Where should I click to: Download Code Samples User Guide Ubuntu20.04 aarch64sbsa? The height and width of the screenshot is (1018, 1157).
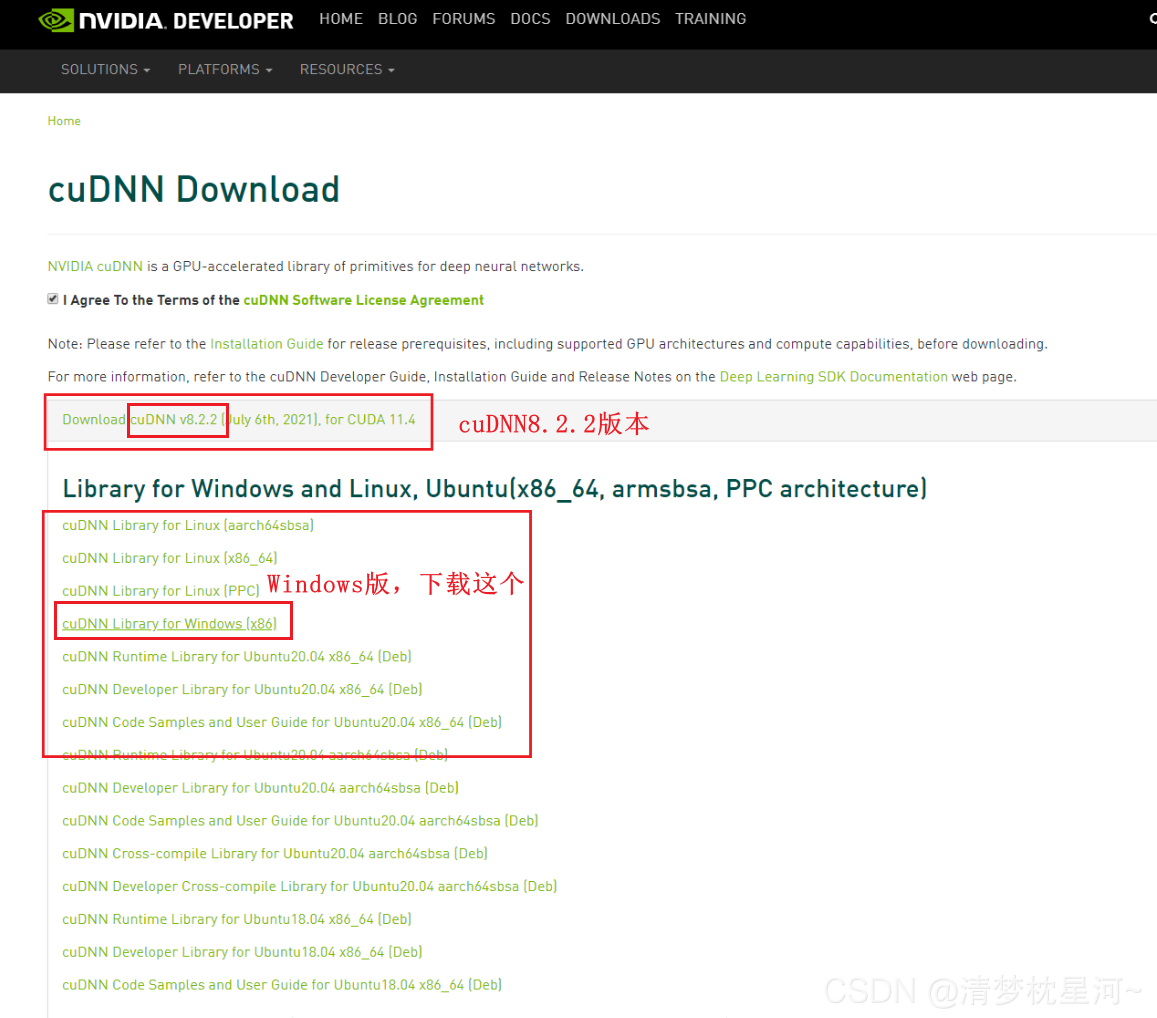(300, 820)
